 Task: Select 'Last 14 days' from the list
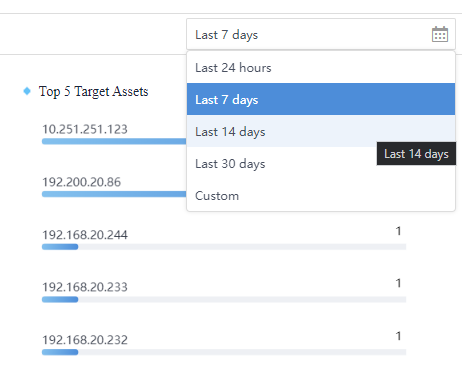coord(321,131)
